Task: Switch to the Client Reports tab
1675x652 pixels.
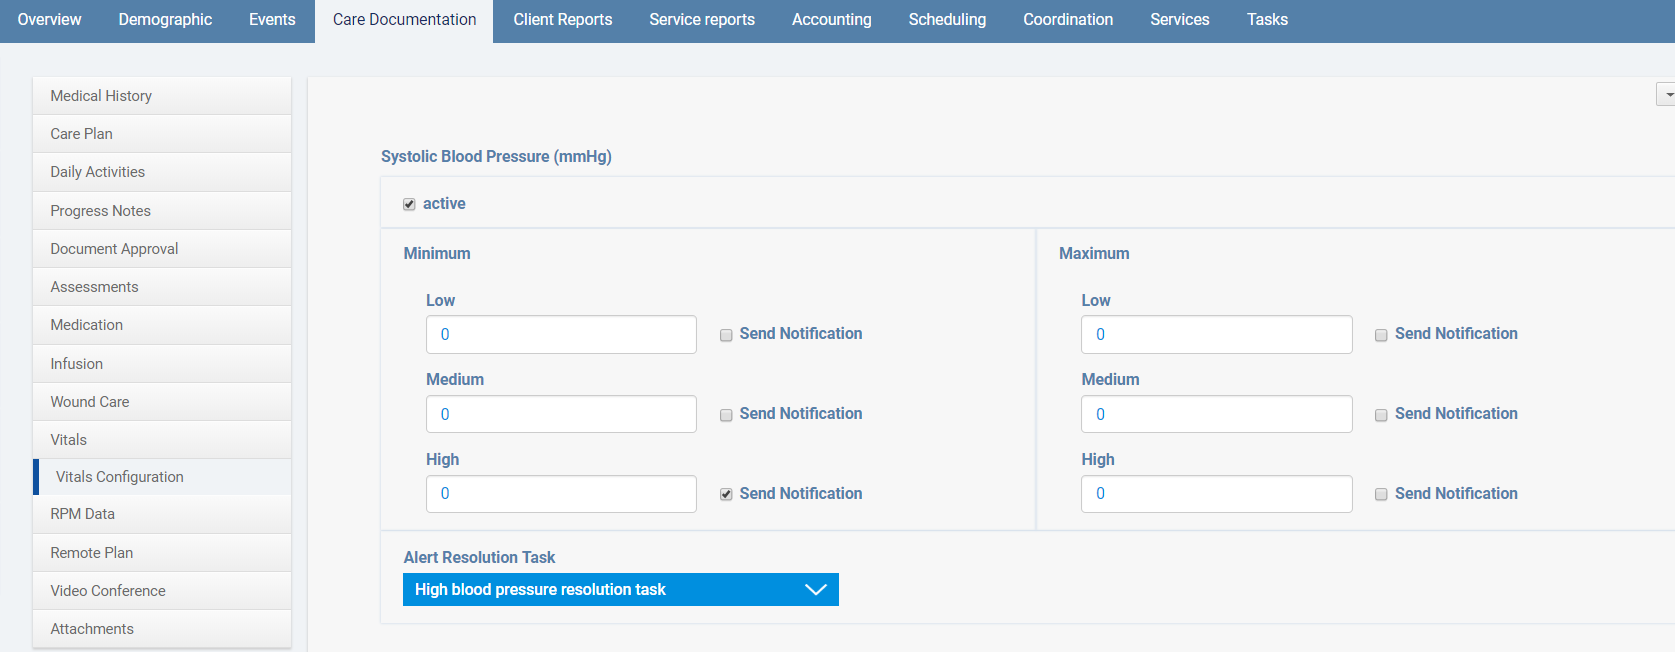Action: [562, 20]
